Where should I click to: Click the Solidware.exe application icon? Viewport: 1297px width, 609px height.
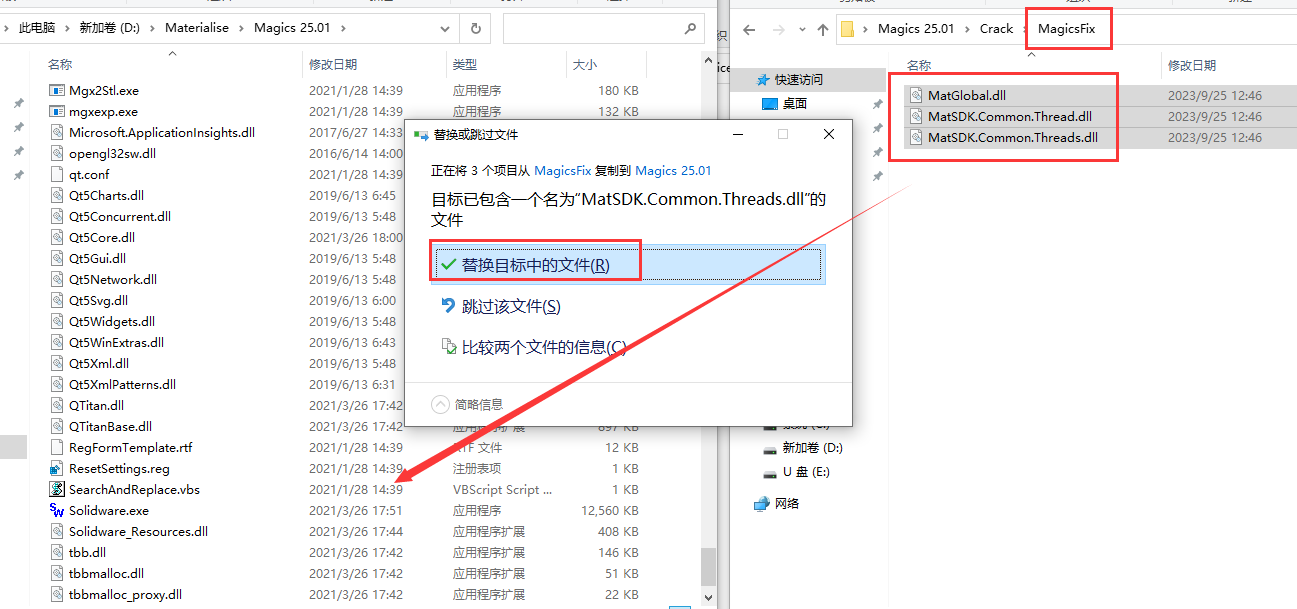pyautogui.click(x=57, y=511)
